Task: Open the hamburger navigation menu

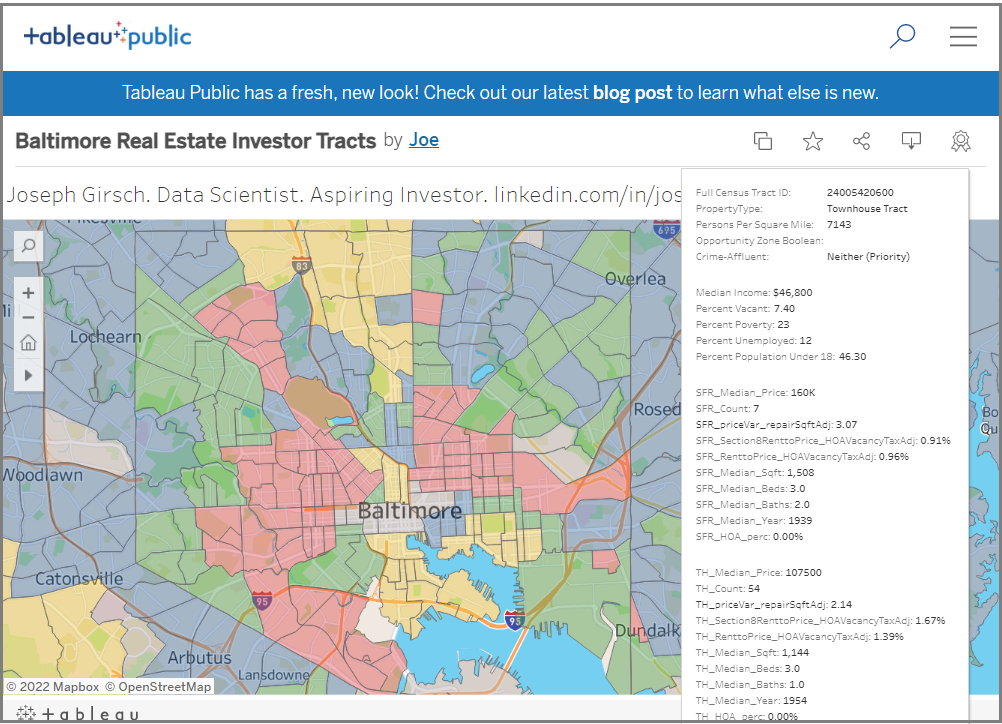Action: coord(963,37)
